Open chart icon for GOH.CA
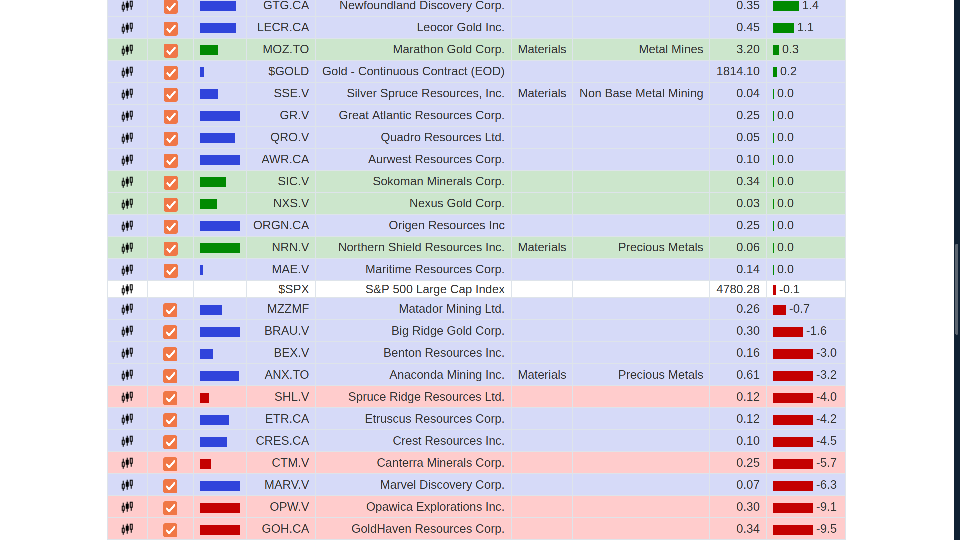 coord(127,530)
